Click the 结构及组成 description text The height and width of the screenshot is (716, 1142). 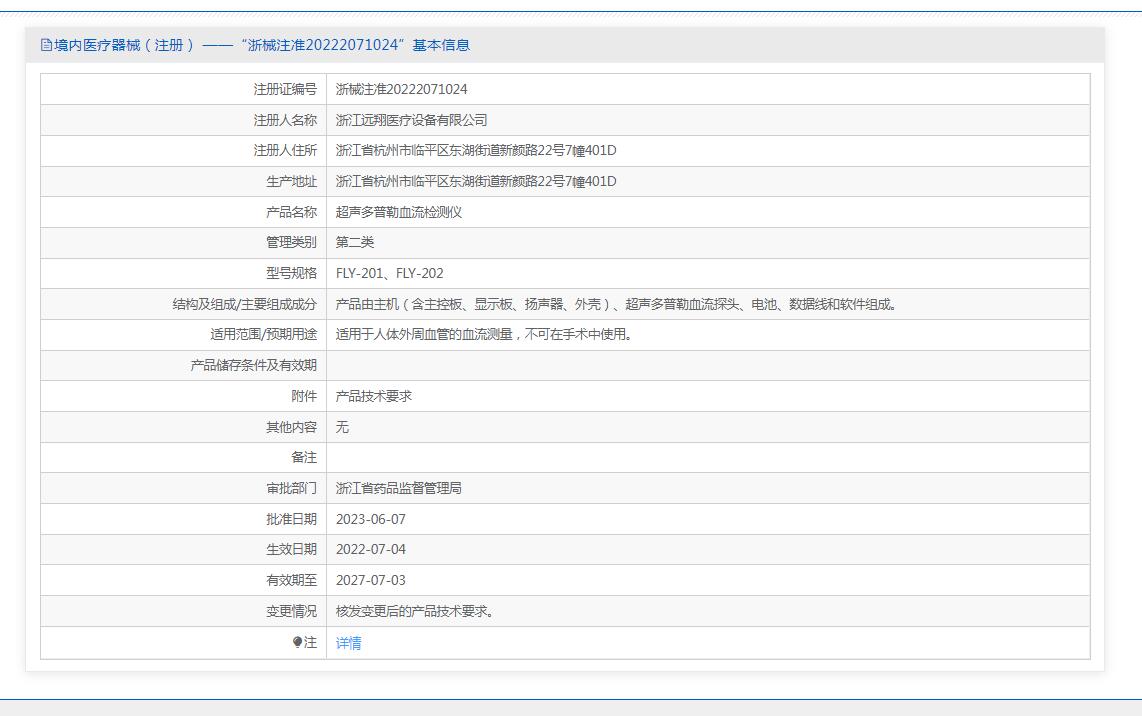point(618,304)
